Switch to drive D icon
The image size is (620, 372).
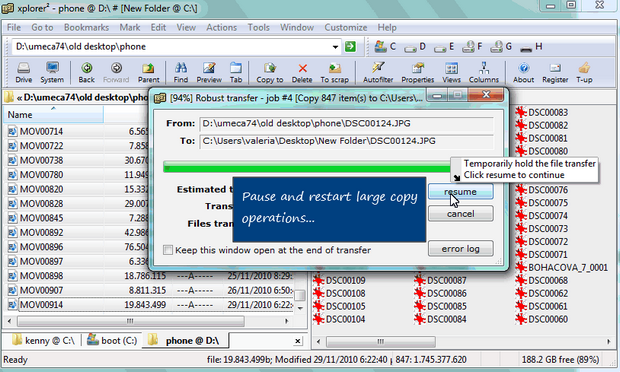tap(415, 47)
